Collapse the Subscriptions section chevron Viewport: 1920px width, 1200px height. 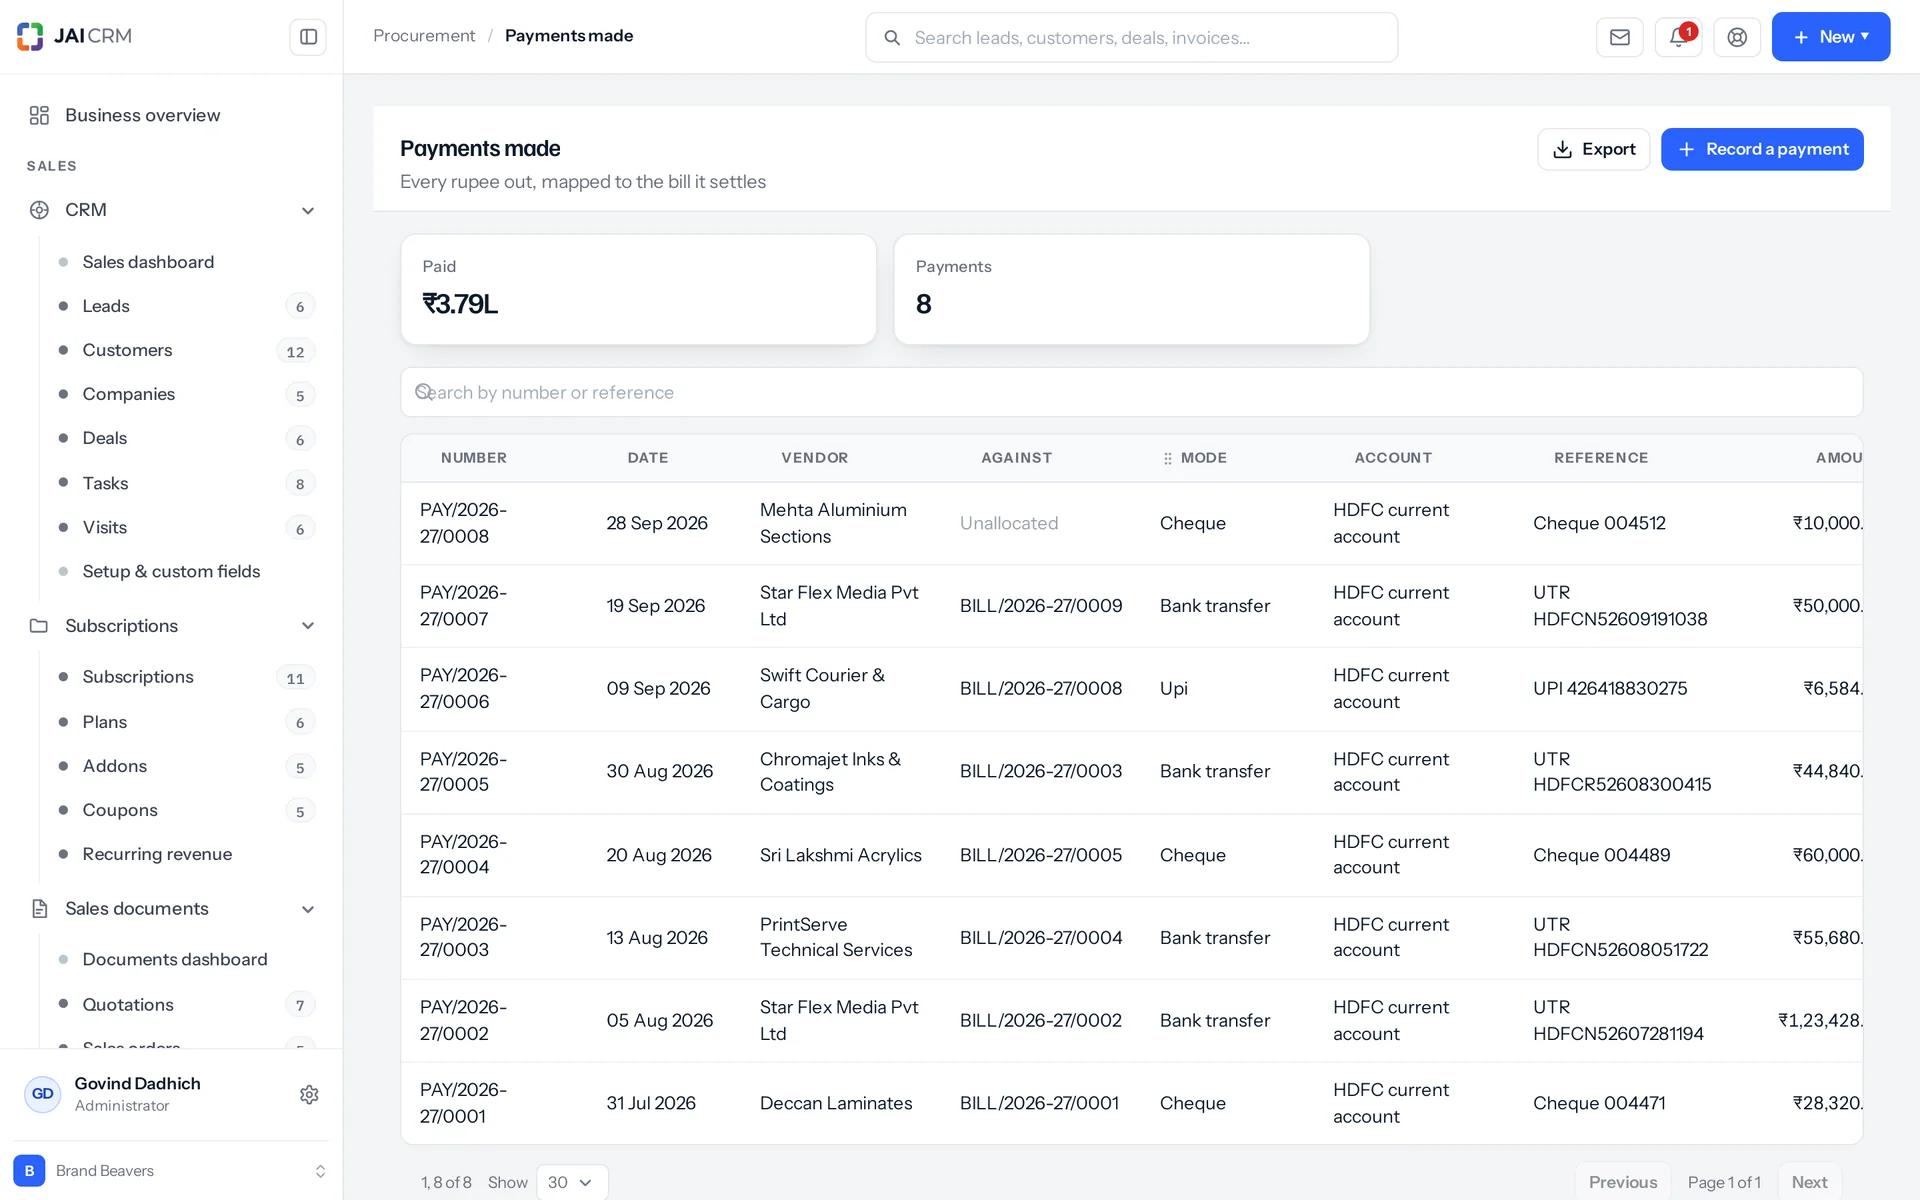pos(308,626)
